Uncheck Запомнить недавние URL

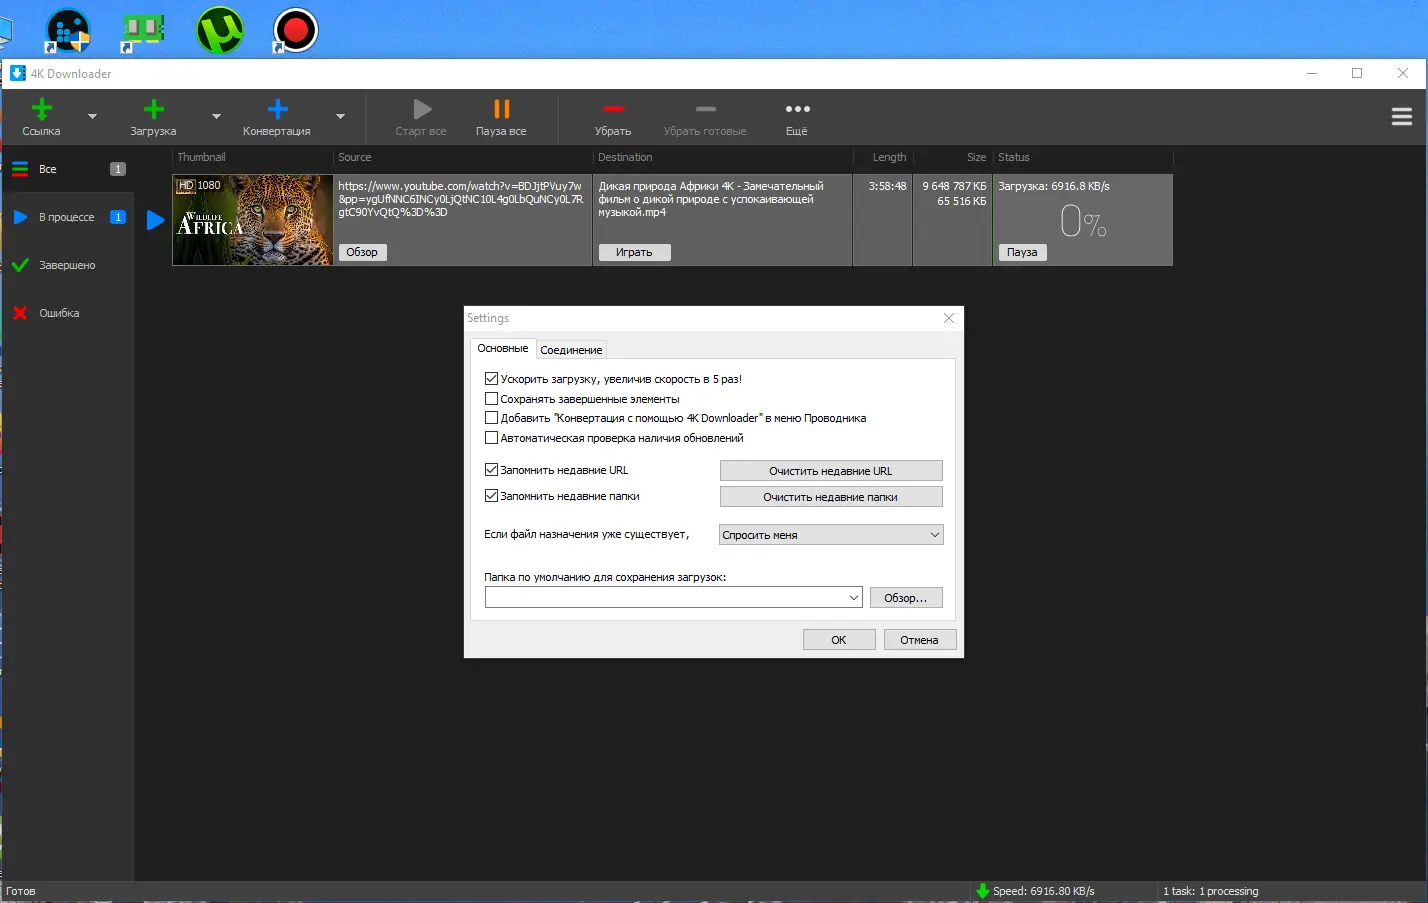pos(491,470)
